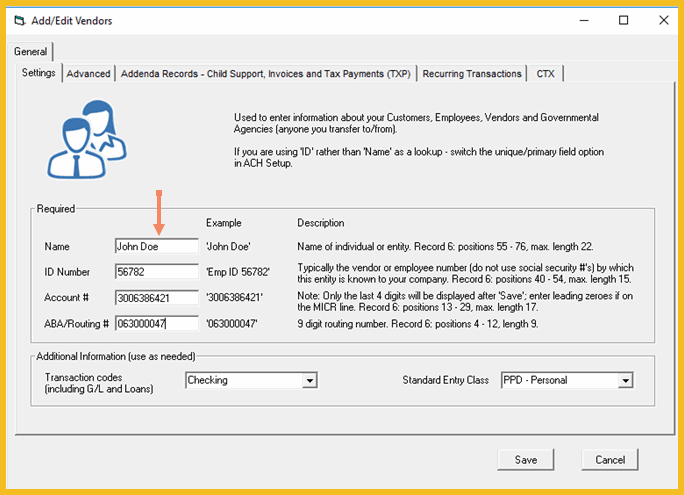Switch to the Recurring Transactions tab
Screen dimensions: 684x495
coord(472,73)
